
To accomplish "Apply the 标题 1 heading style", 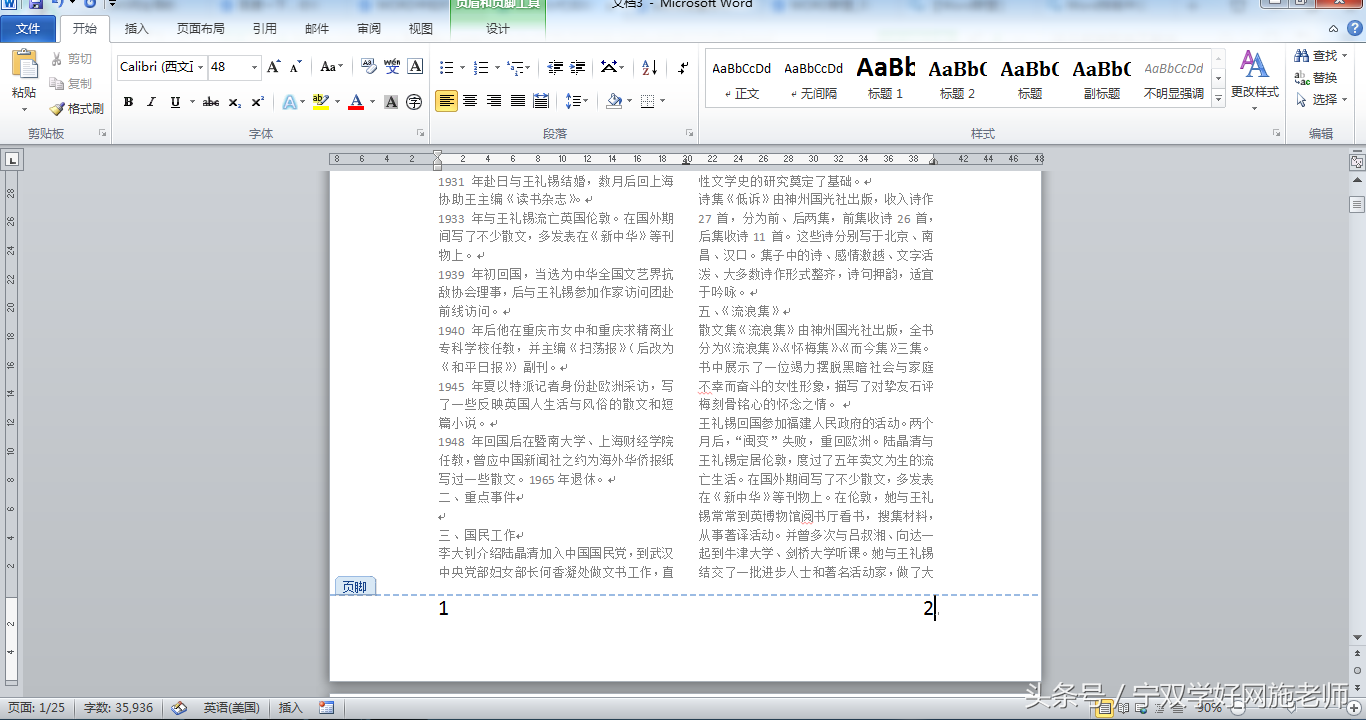I will click(886, 80).
